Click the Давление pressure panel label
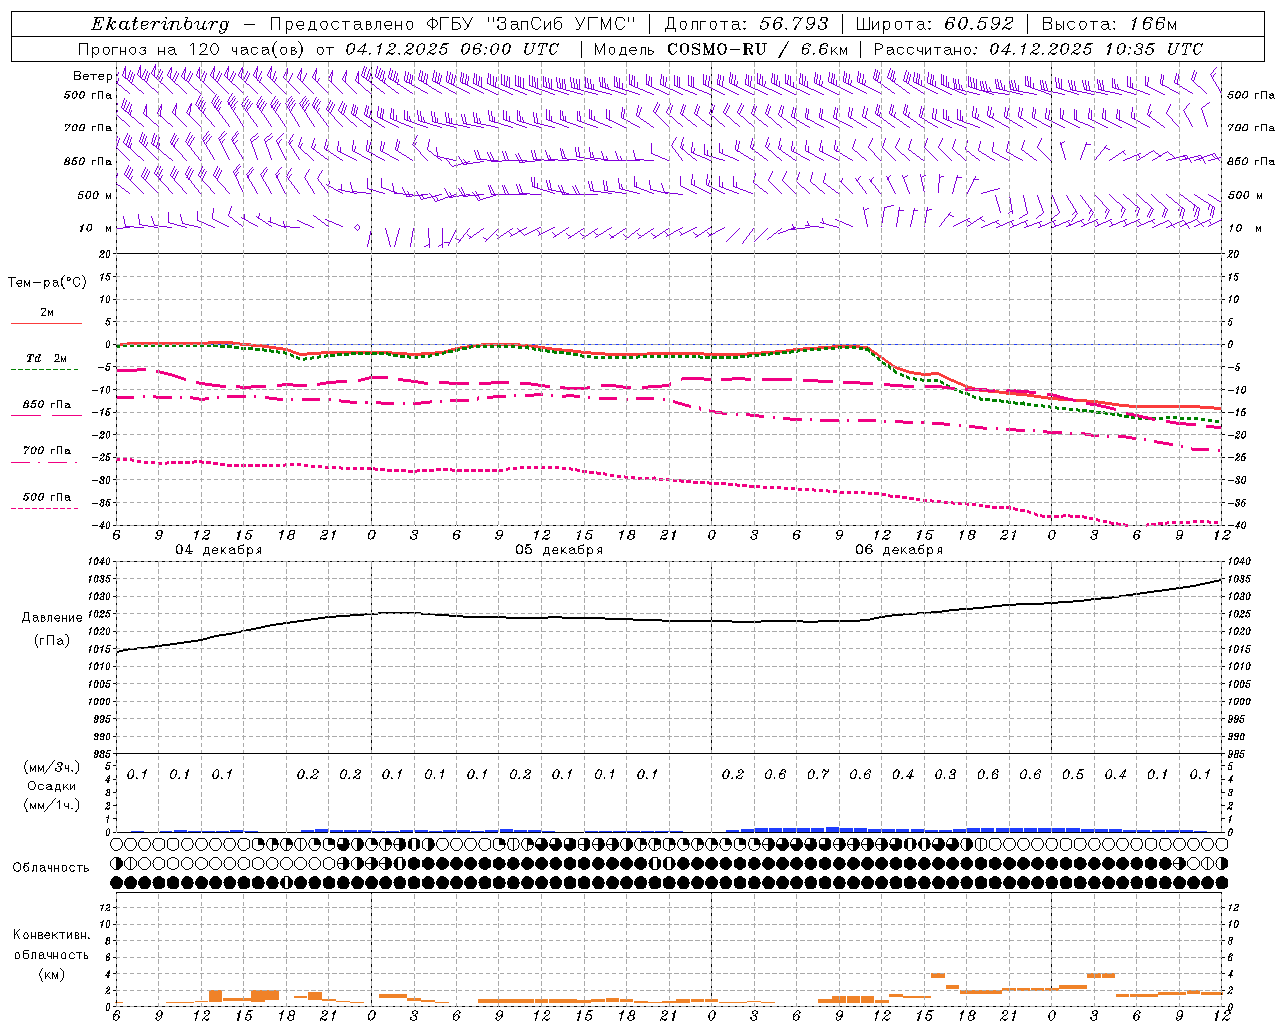This screenshot has height=1024, width=1280. click(x=52, y=618)
